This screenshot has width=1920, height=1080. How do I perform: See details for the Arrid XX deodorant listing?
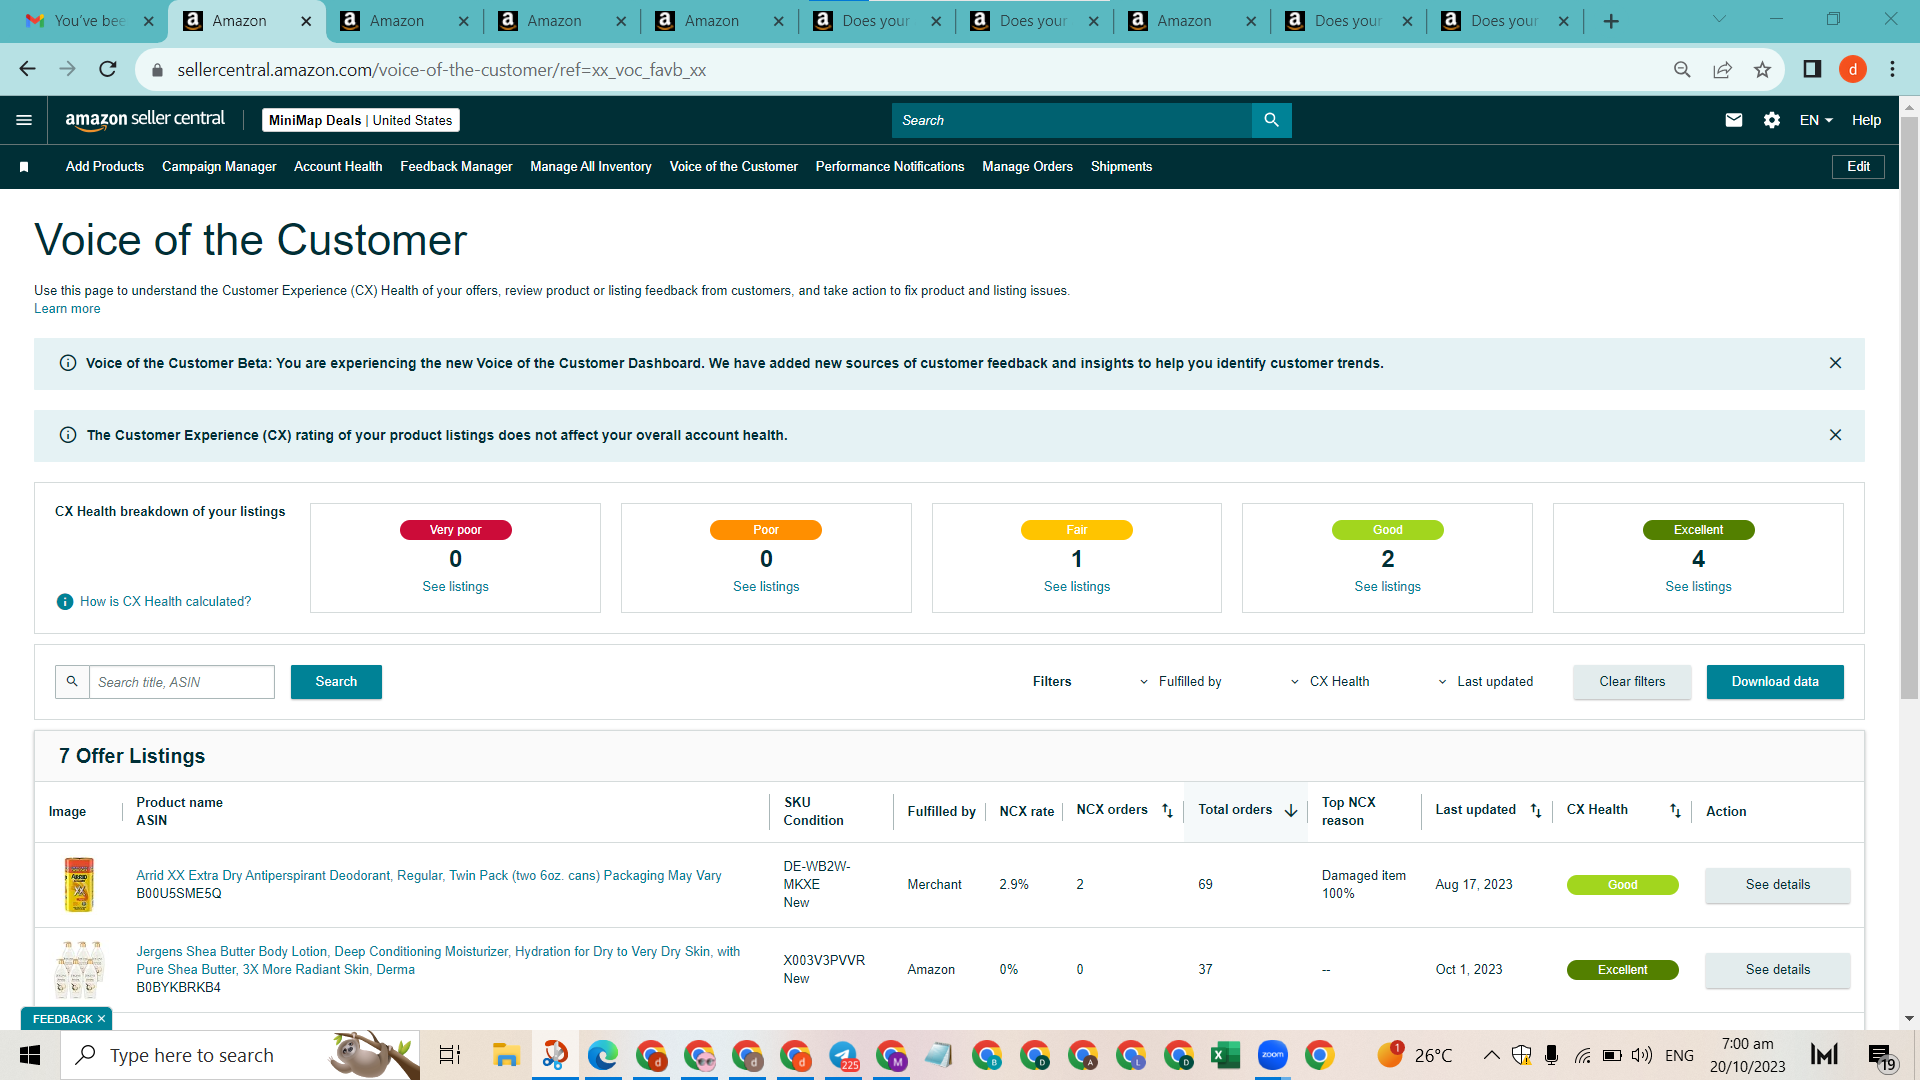tap(1777, 885)
